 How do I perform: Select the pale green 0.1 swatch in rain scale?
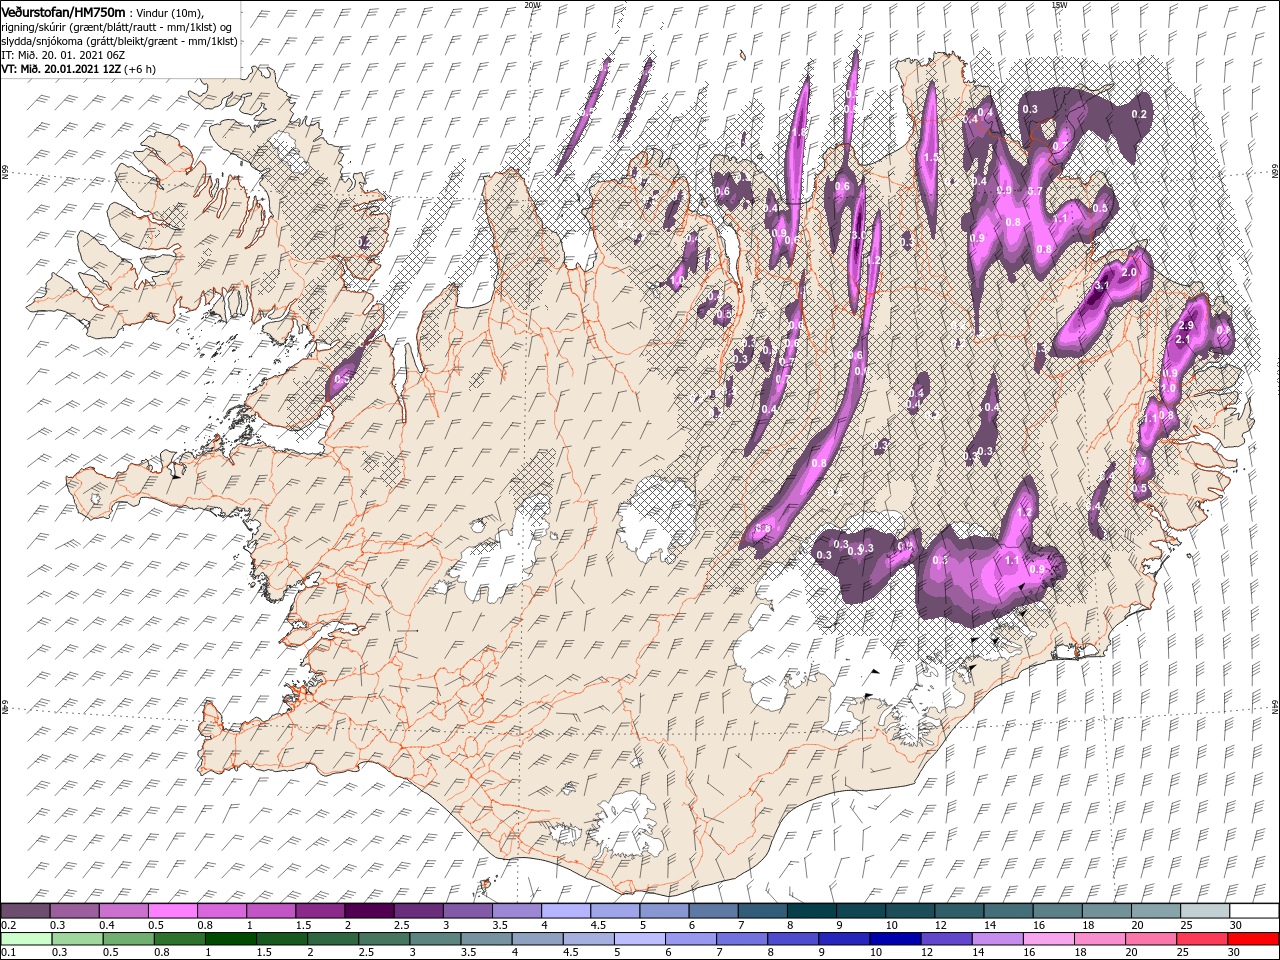[25, 939]
